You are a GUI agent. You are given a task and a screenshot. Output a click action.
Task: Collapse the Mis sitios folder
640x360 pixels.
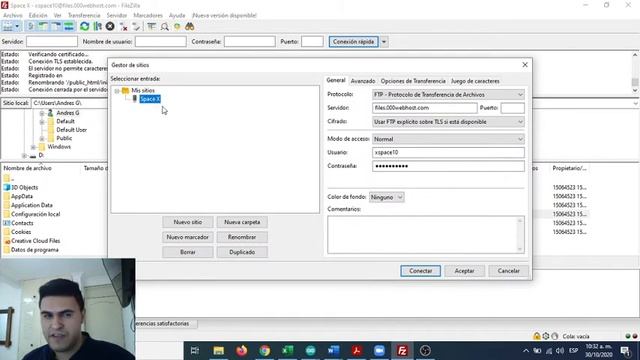(117, 91)
